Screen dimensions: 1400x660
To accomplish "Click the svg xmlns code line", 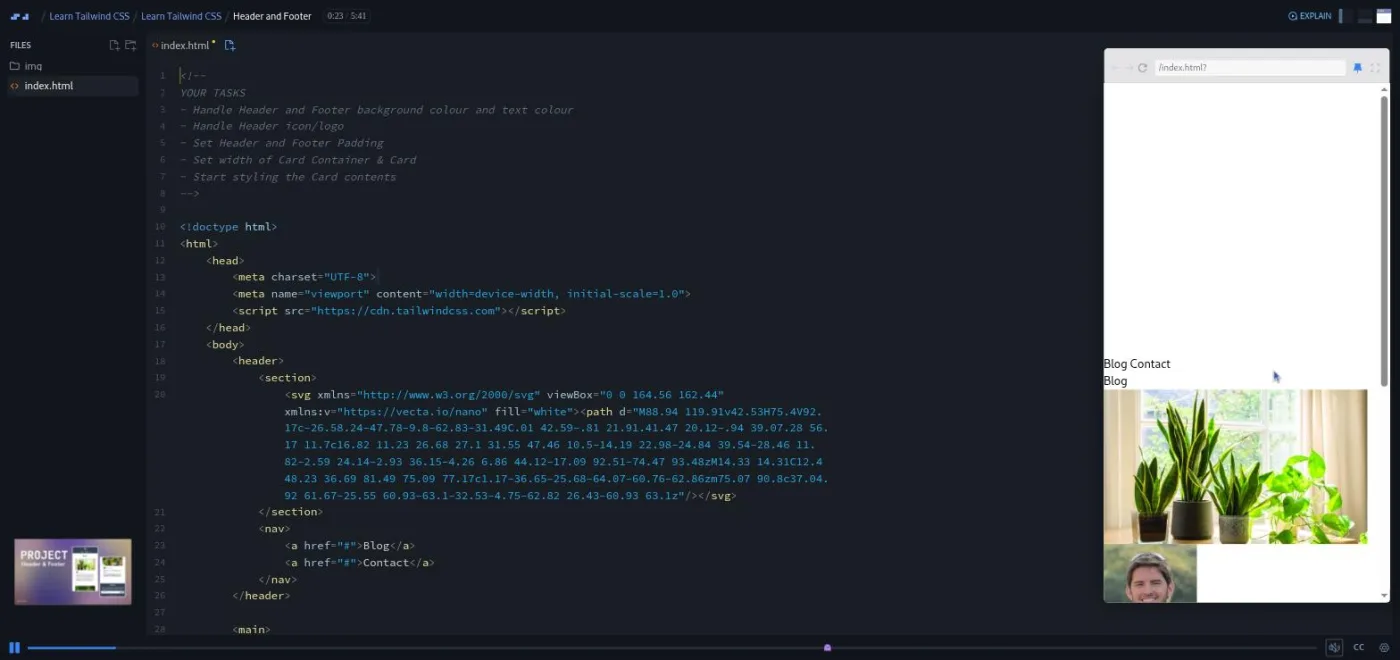I will tap(504, 395).
